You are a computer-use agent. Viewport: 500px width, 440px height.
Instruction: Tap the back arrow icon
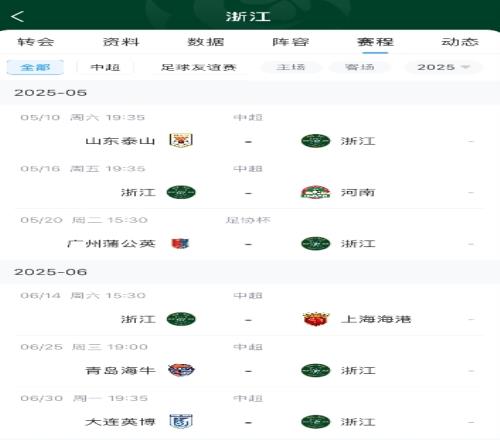17,16
